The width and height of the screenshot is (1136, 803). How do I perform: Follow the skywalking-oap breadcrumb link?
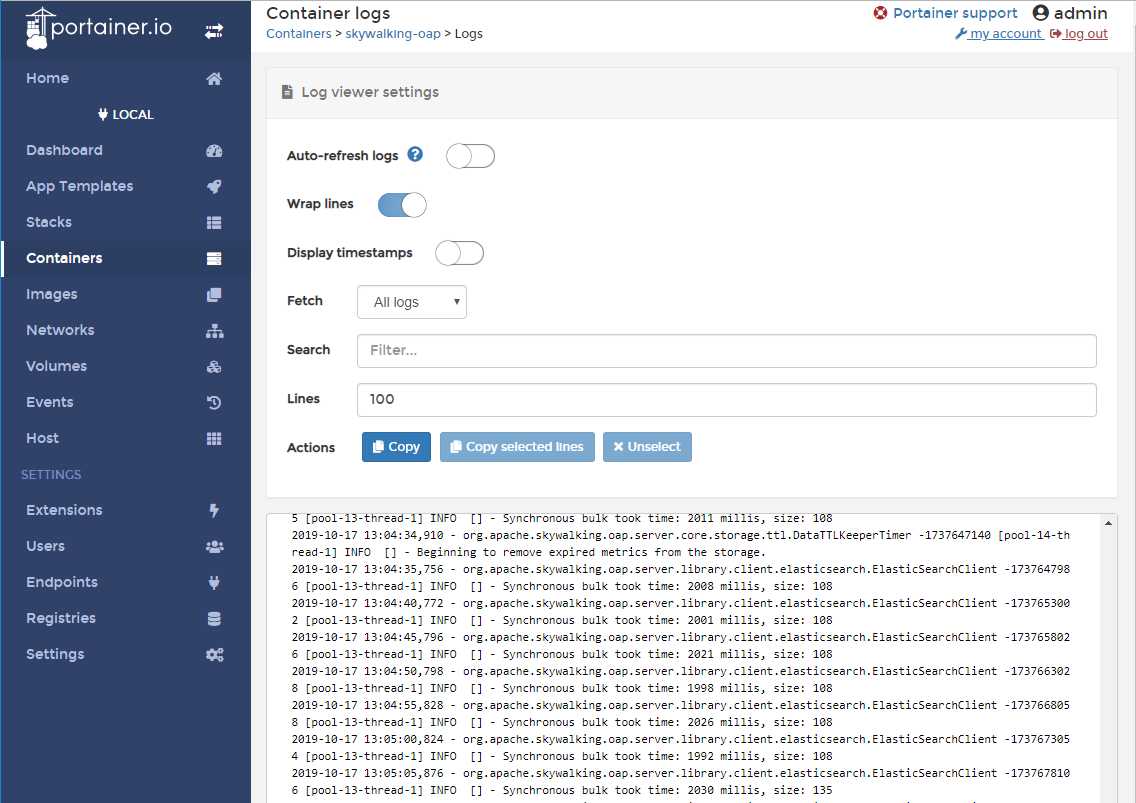(x=393, y=34)
